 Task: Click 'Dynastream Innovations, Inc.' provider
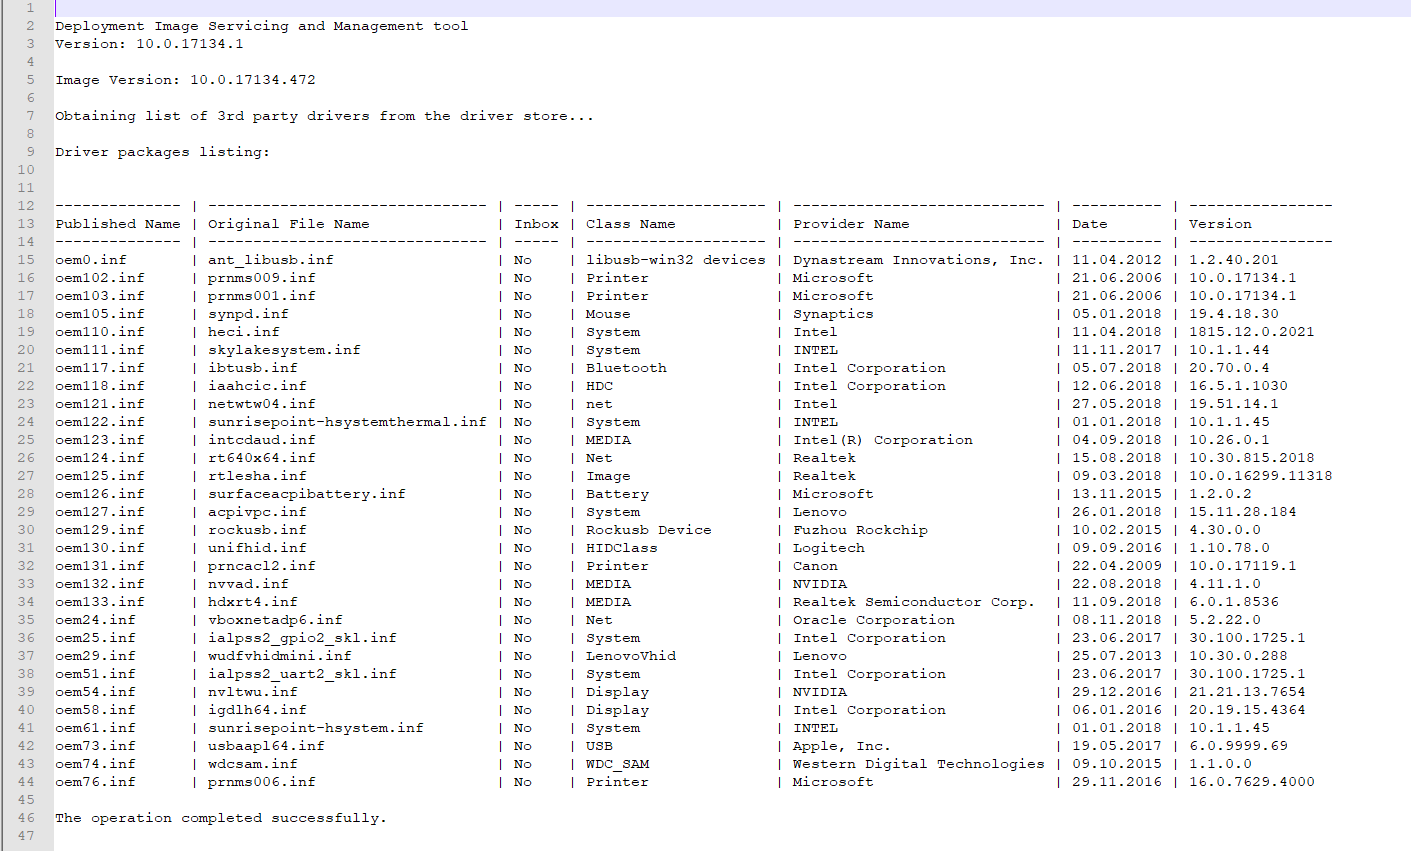click(918, 260)
